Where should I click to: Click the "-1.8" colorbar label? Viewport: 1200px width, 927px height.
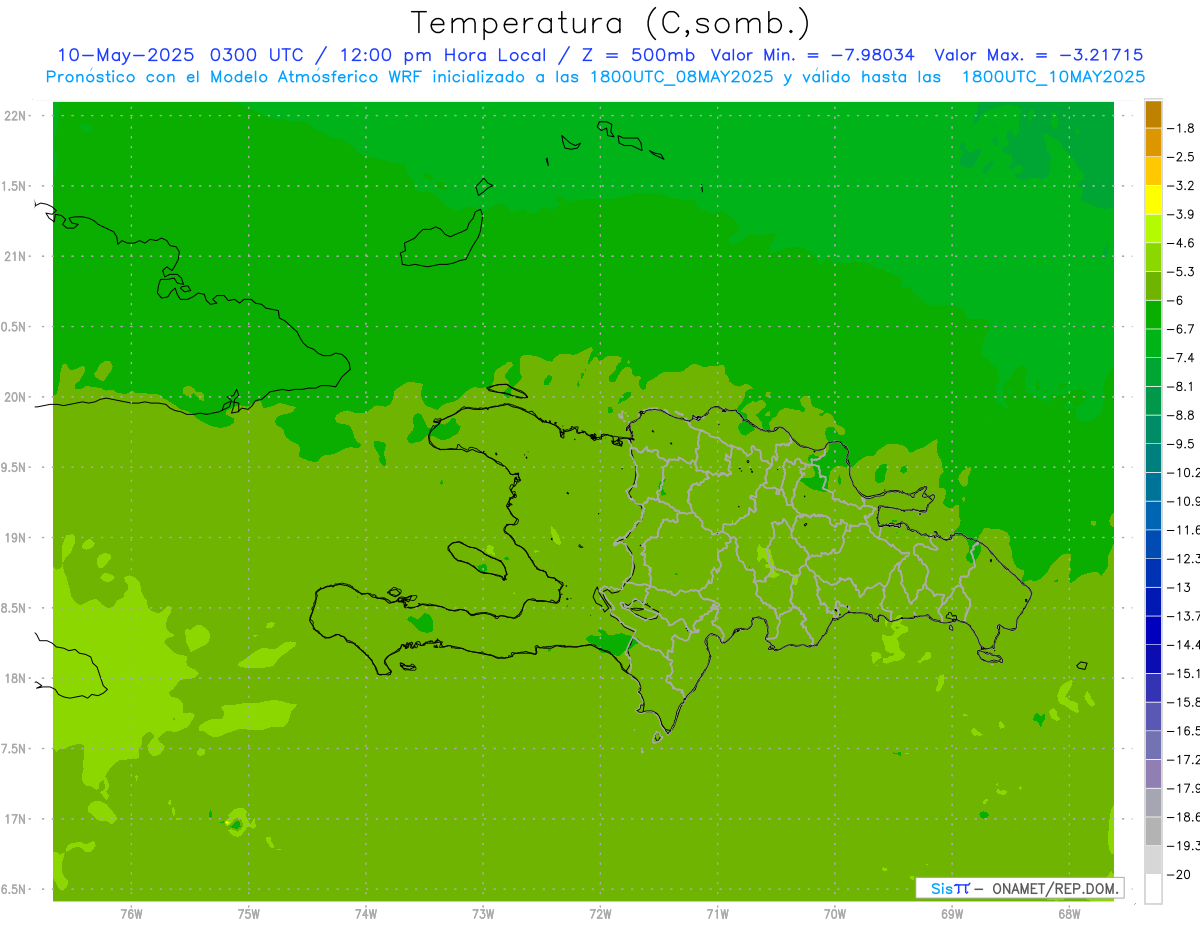[1183, 128]
